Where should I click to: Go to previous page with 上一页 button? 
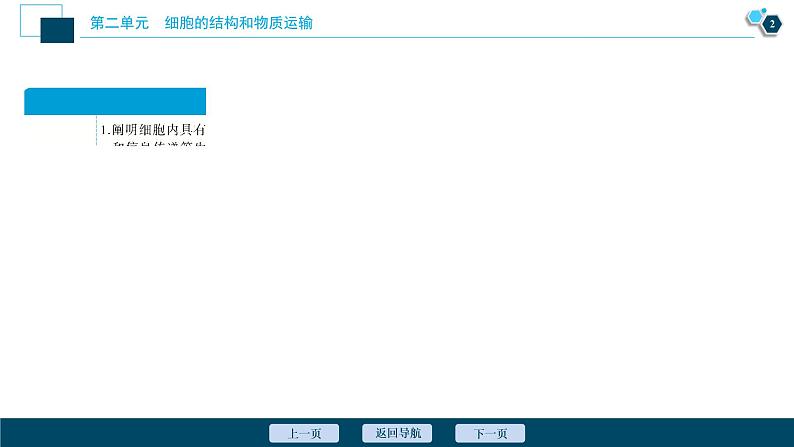[304, 433]
